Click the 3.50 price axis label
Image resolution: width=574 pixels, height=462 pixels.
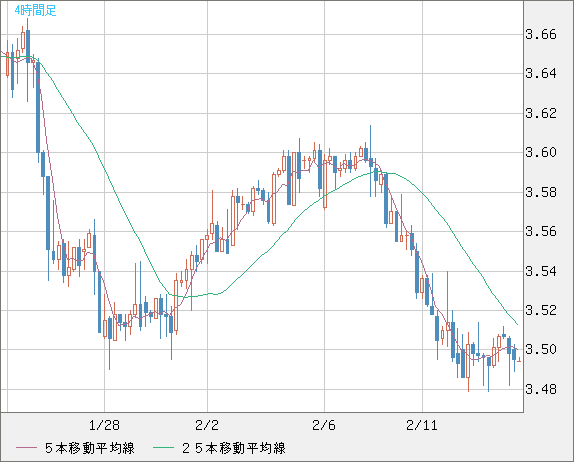tap(541, 350)
